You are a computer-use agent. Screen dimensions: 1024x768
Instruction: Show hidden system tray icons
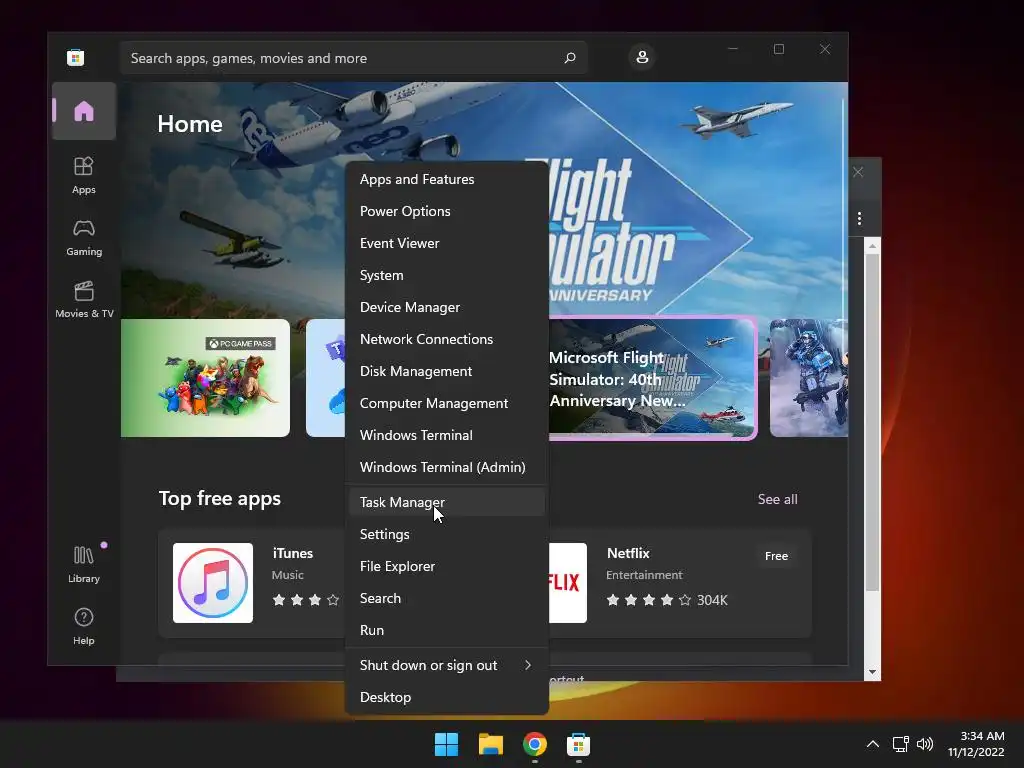click(x=872, y=744)
